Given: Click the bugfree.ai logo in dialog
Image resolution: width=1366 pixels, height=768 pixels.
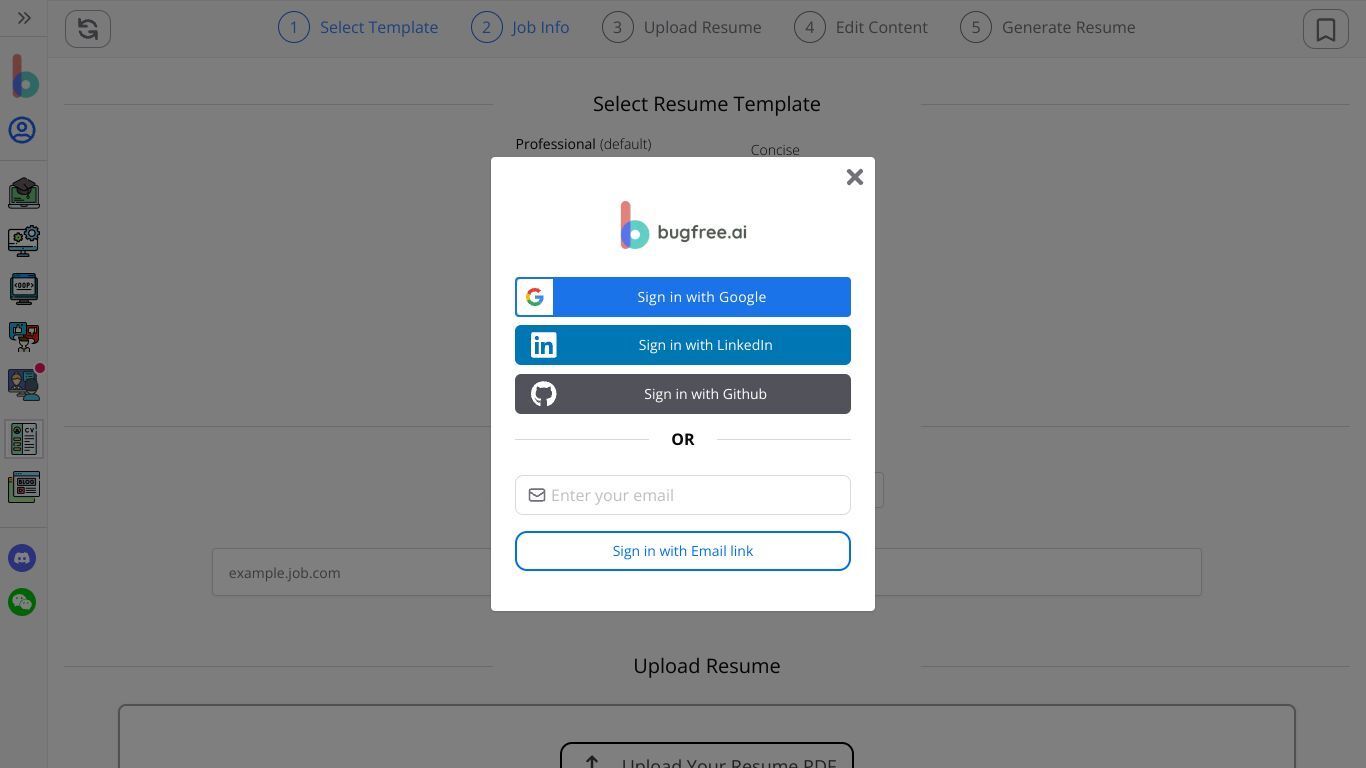Looking at the screenshot, I should (683, 226).
